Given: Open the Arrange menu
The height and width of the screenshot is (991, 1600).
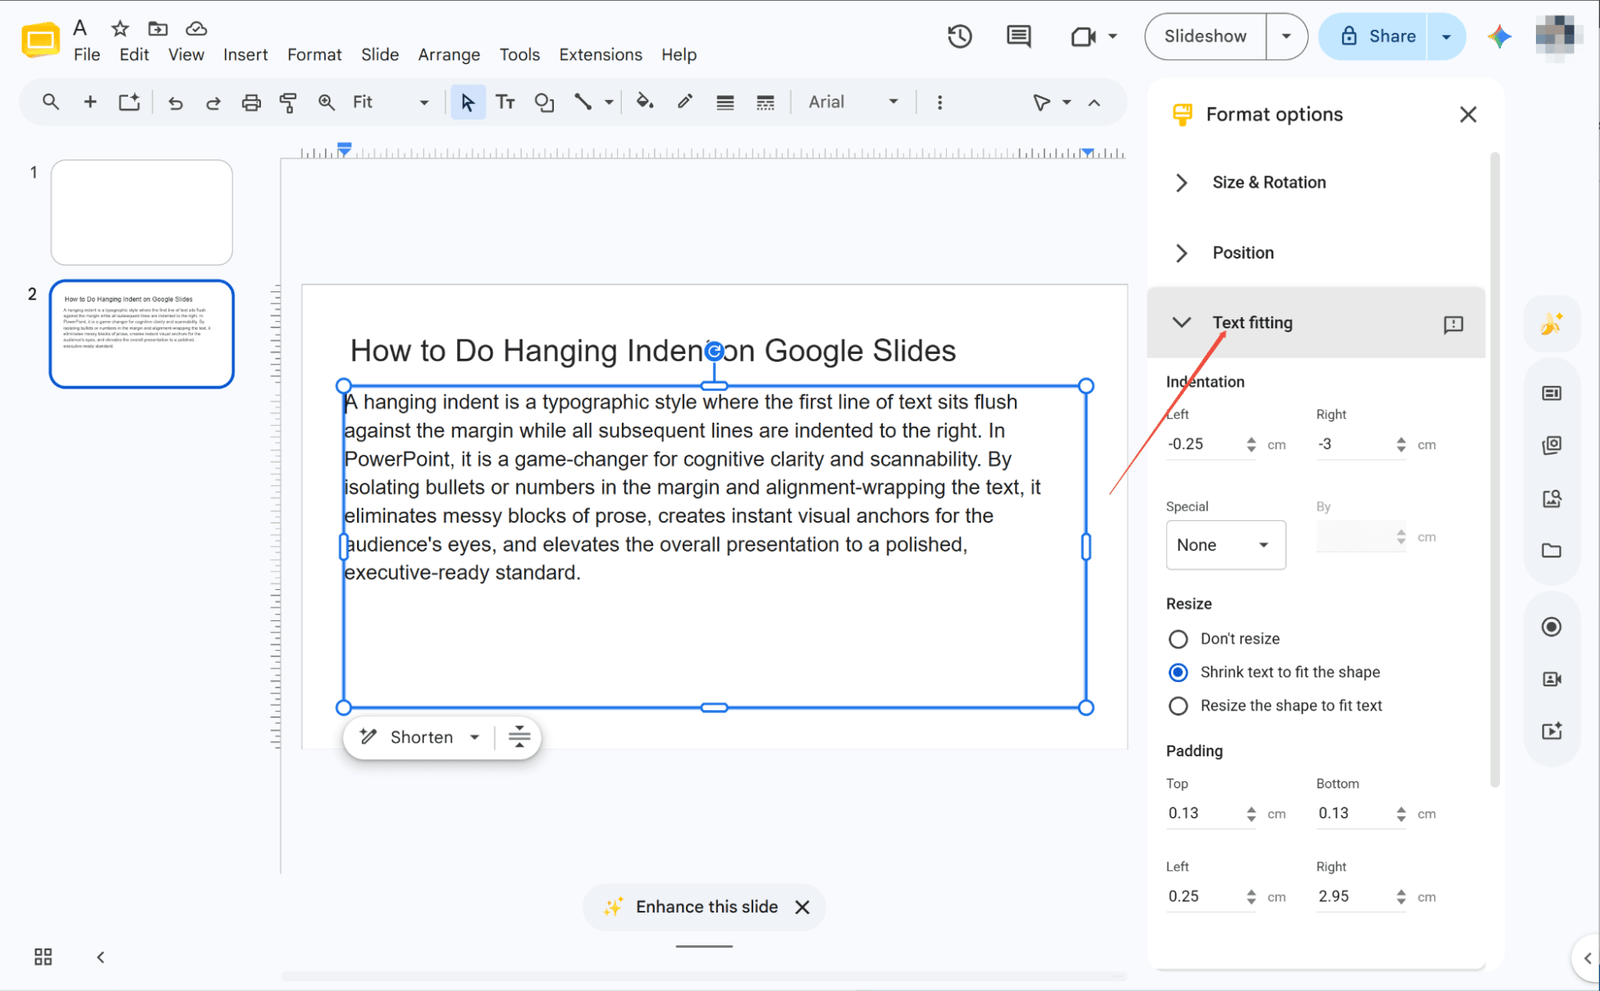Looking at the screenshot, I should tap(449, 55).
